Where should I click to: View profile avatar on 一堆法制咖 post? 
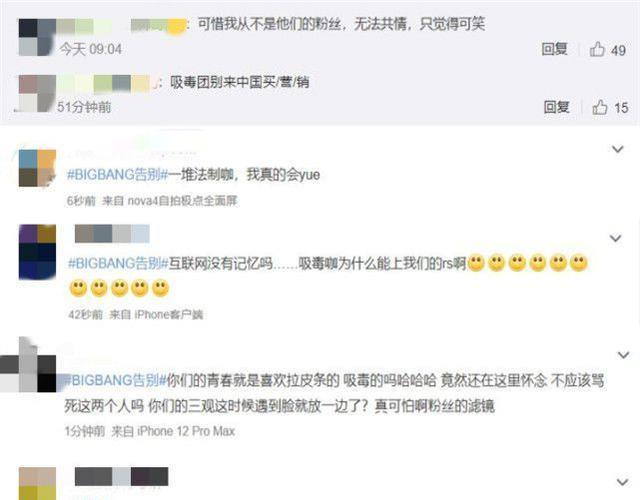click(37, 169)
